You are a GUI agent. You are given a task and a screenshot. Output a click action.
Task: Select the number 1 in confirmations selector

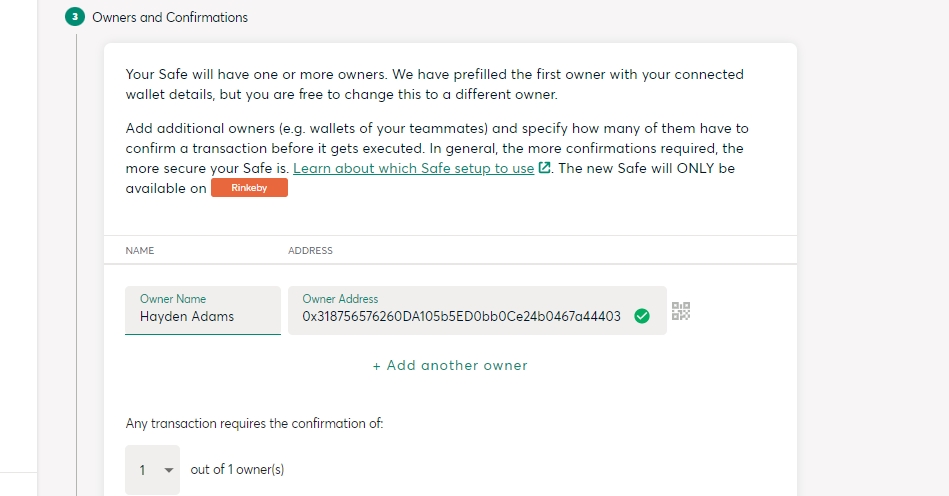point(143,470)
